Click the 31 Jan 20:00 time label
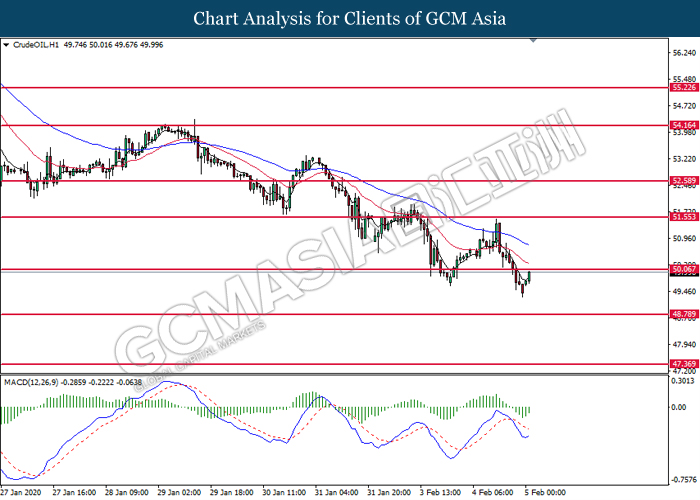The height and width of the screenshot is (500, 700). (x=389, y=492)
